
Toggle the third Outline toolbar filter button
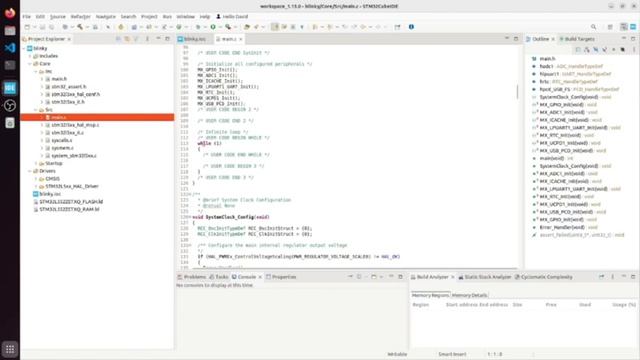point(596,49)
